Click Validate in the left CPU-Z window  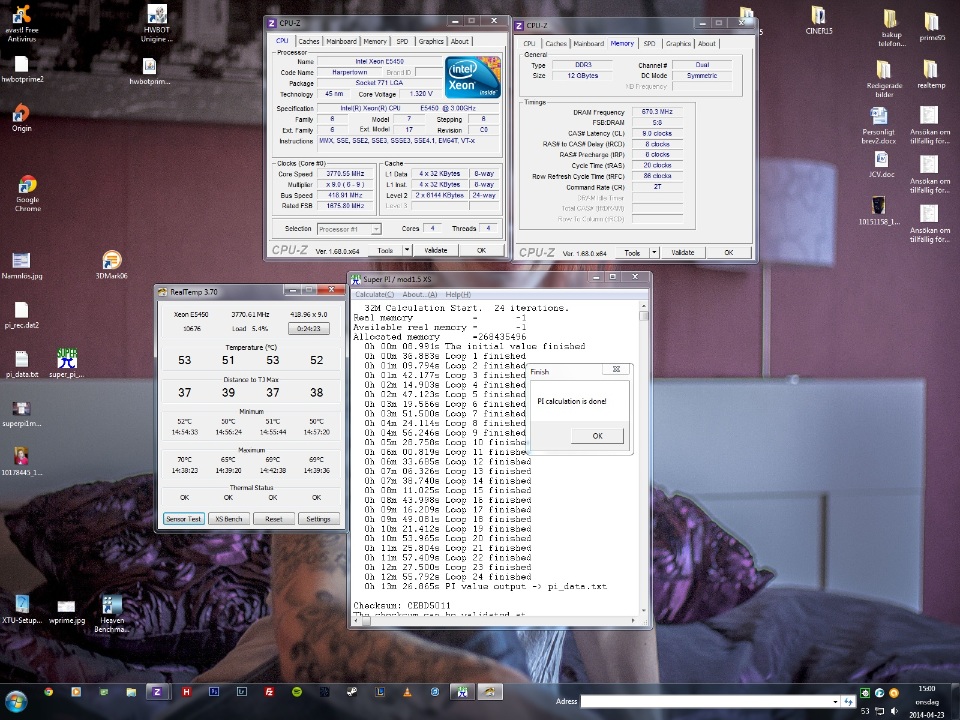coord(436,250)
